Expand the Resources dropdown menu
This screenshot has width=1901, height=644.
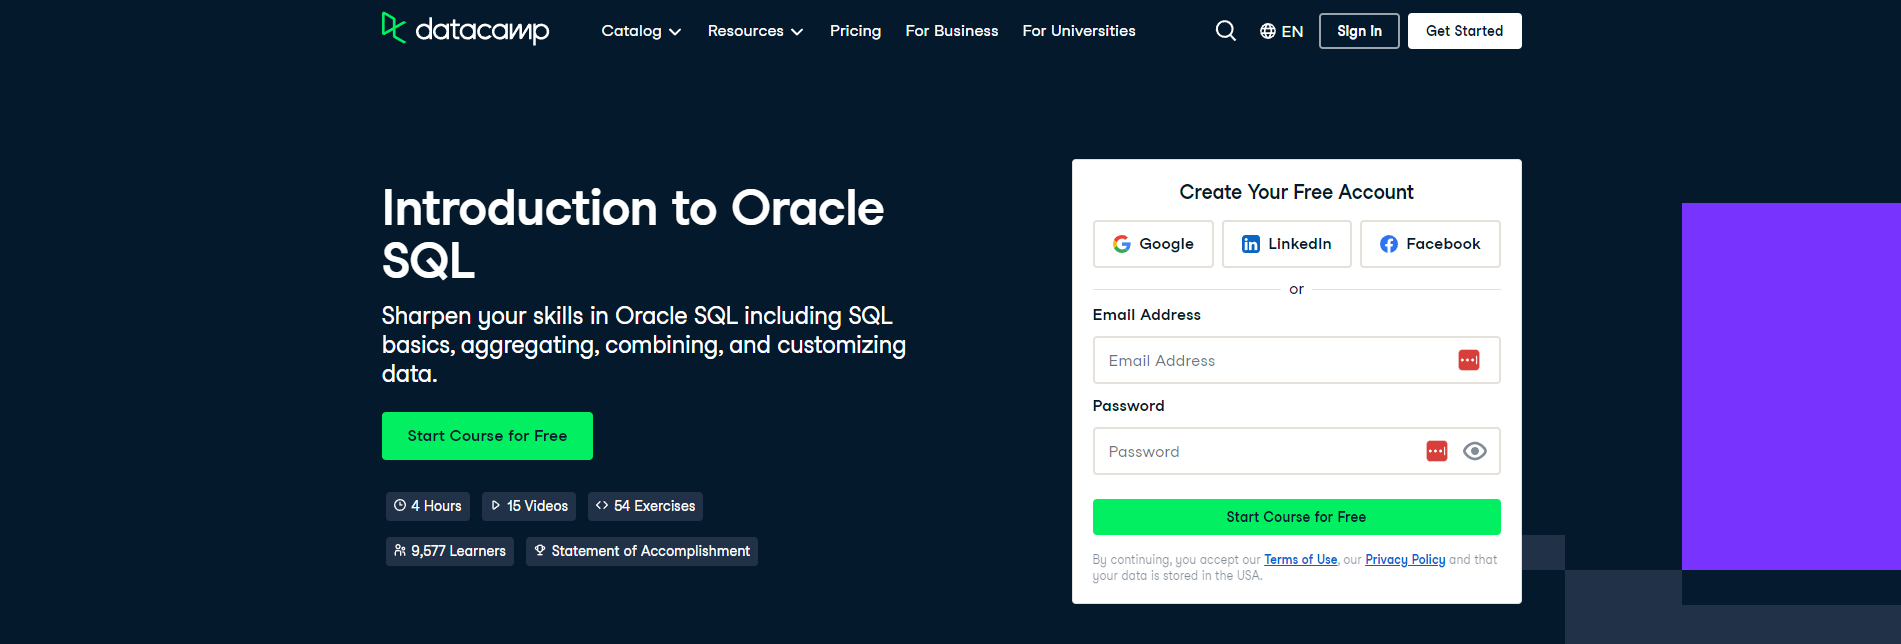pyautogui.click(x=755, y=31)
